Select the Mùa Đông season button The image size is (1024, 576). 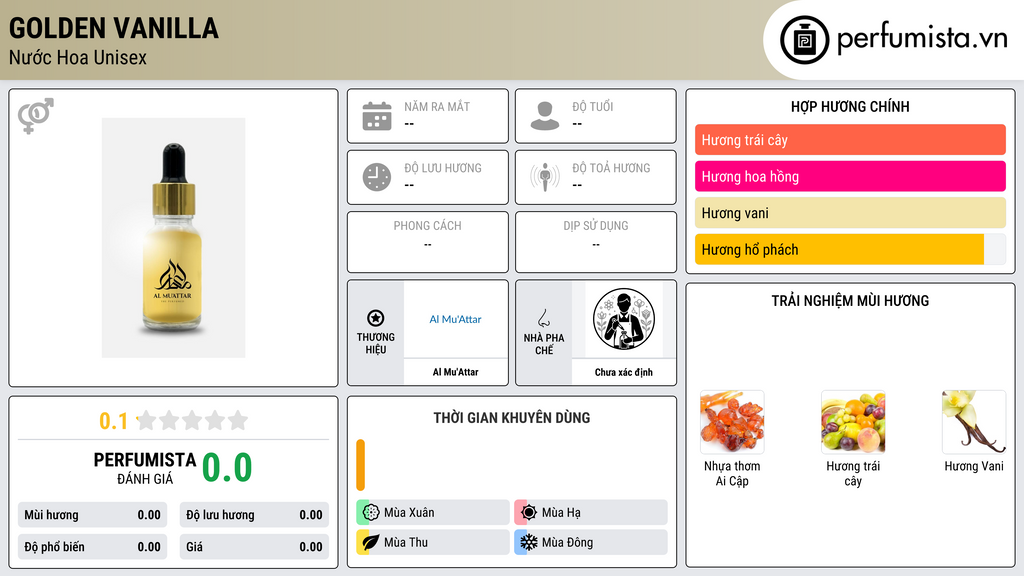click(591, 542)
